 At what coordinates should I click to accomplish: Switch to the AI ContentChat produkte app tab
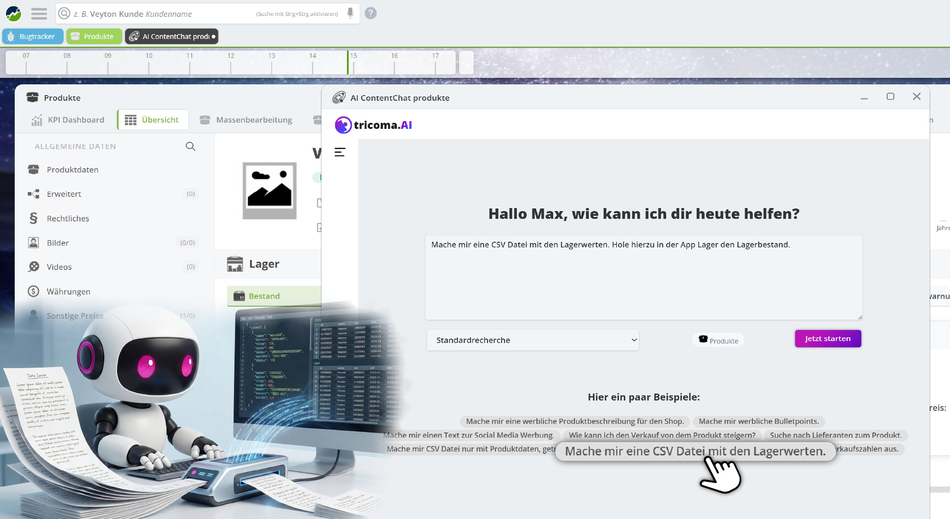[171, 36]
